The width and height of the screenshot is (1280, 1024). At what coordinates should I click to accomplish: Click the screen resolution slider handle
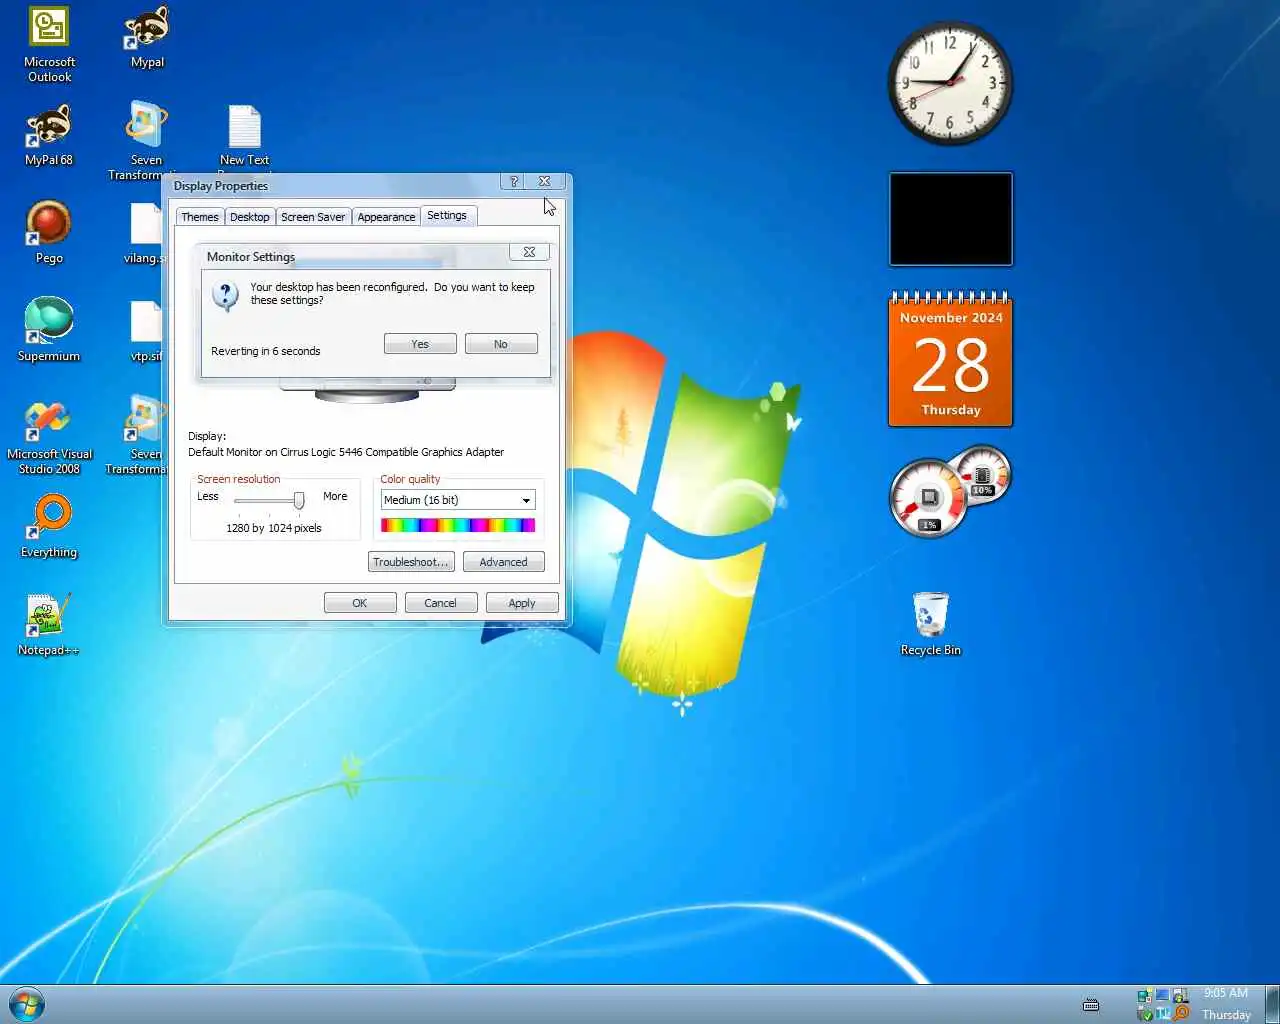[298, 500]
